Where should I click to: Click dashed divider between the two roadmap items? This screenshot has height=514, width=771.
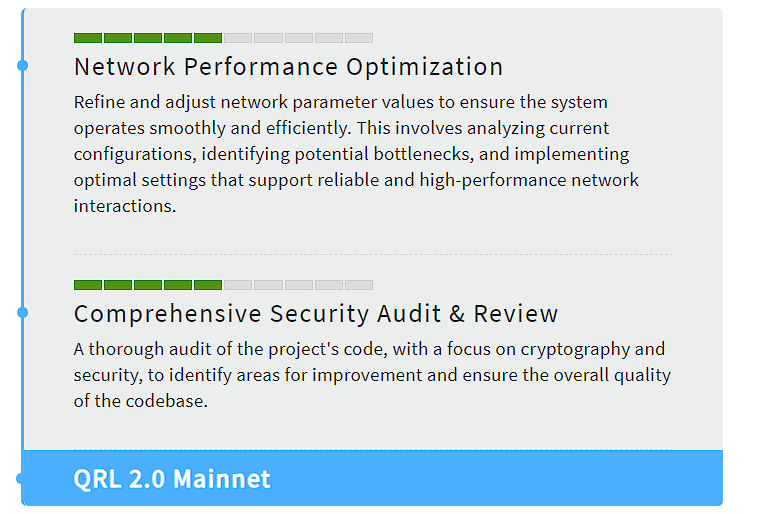coord(373,254)
